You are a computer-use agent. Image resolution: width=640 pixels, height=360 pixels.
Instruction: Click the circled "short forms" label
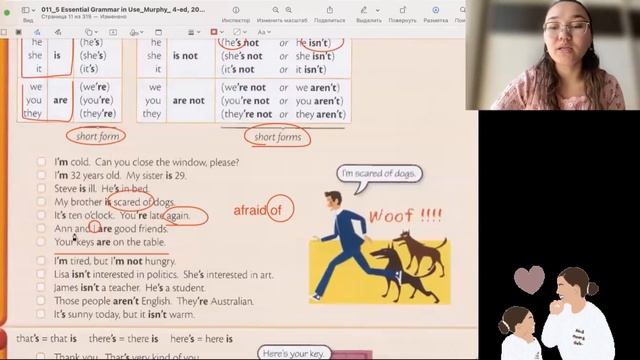tap(278, 137)
